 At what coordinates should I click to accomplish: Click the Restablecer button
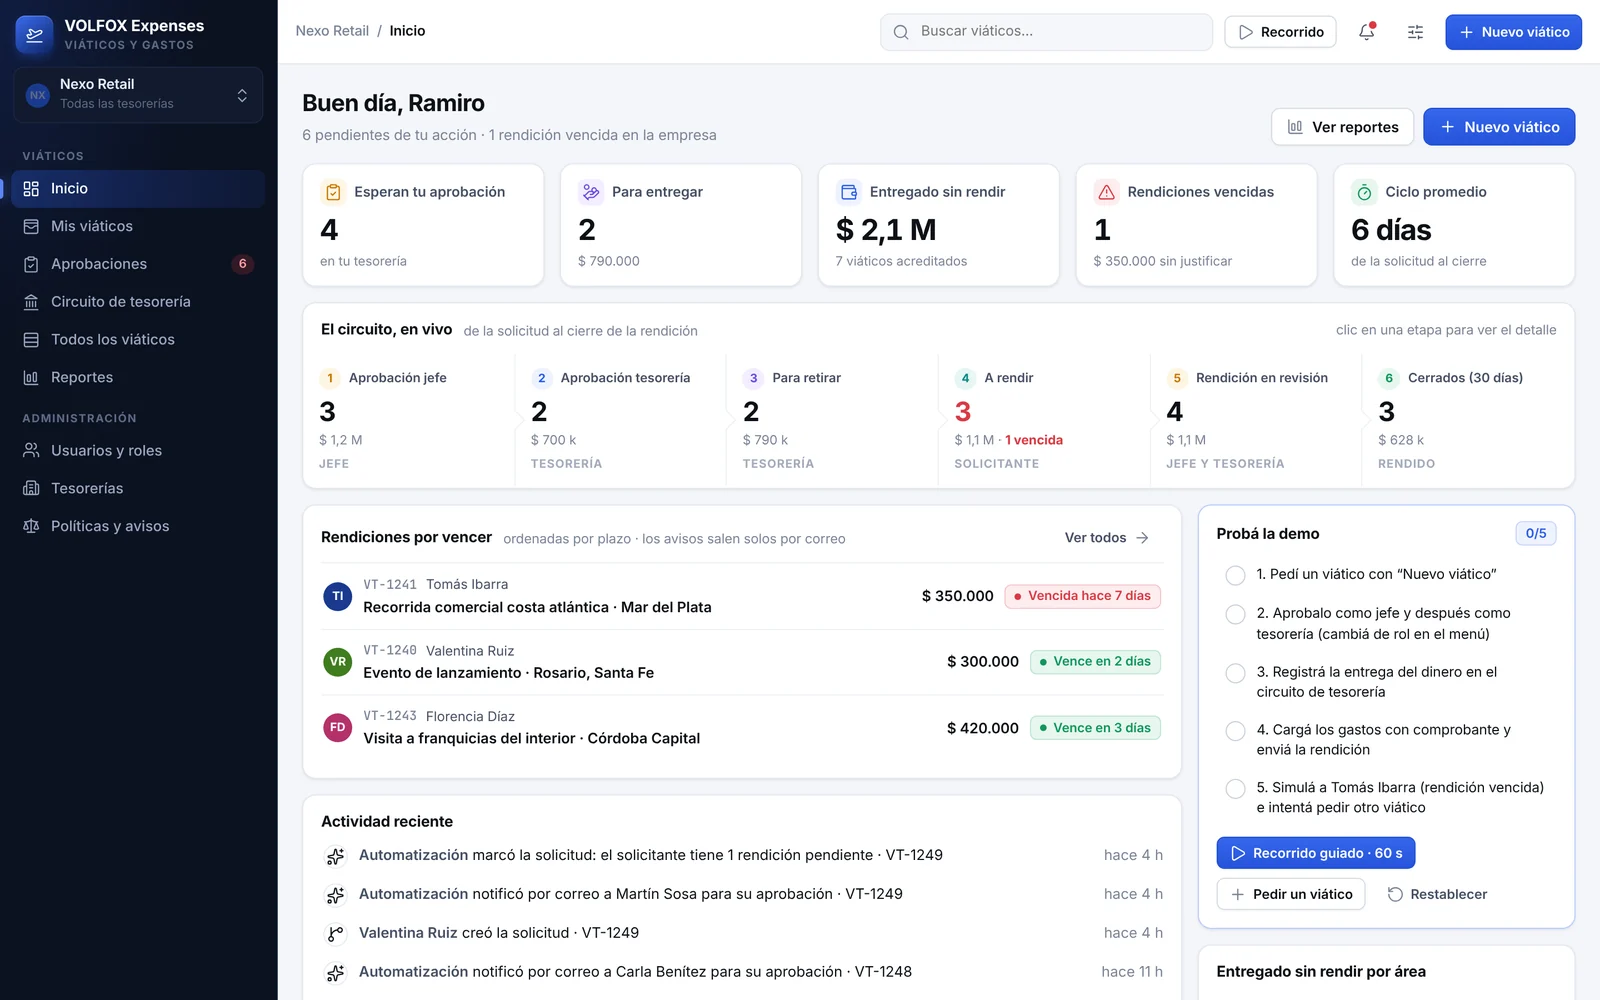tap(1437, 894)
